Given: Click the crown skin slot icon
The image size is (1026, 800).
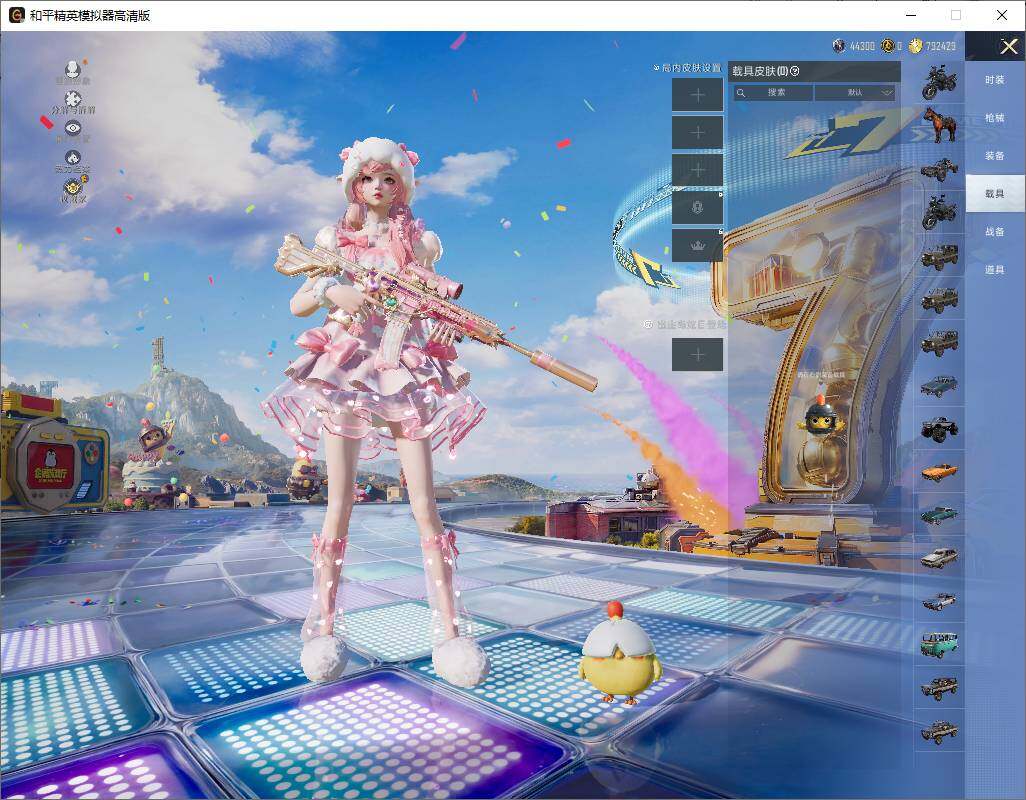Looking at the screenshot, I should coord(697,245).
